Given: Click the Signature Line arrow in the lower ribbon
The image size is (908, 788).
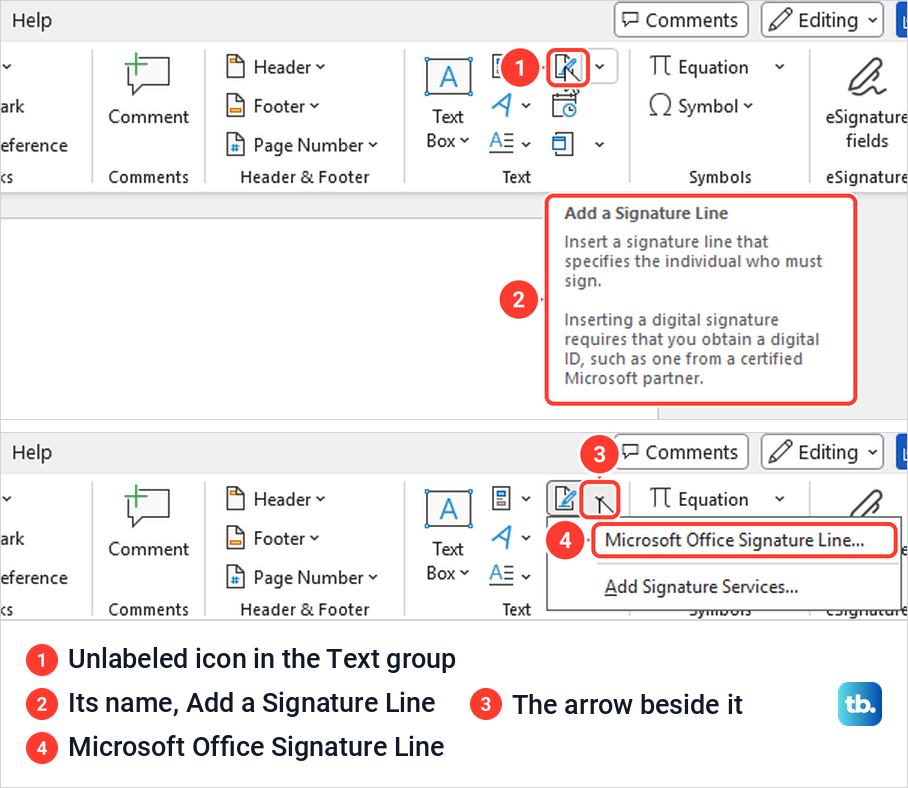Looking at the screenshot, I should (x=600, y=499).
